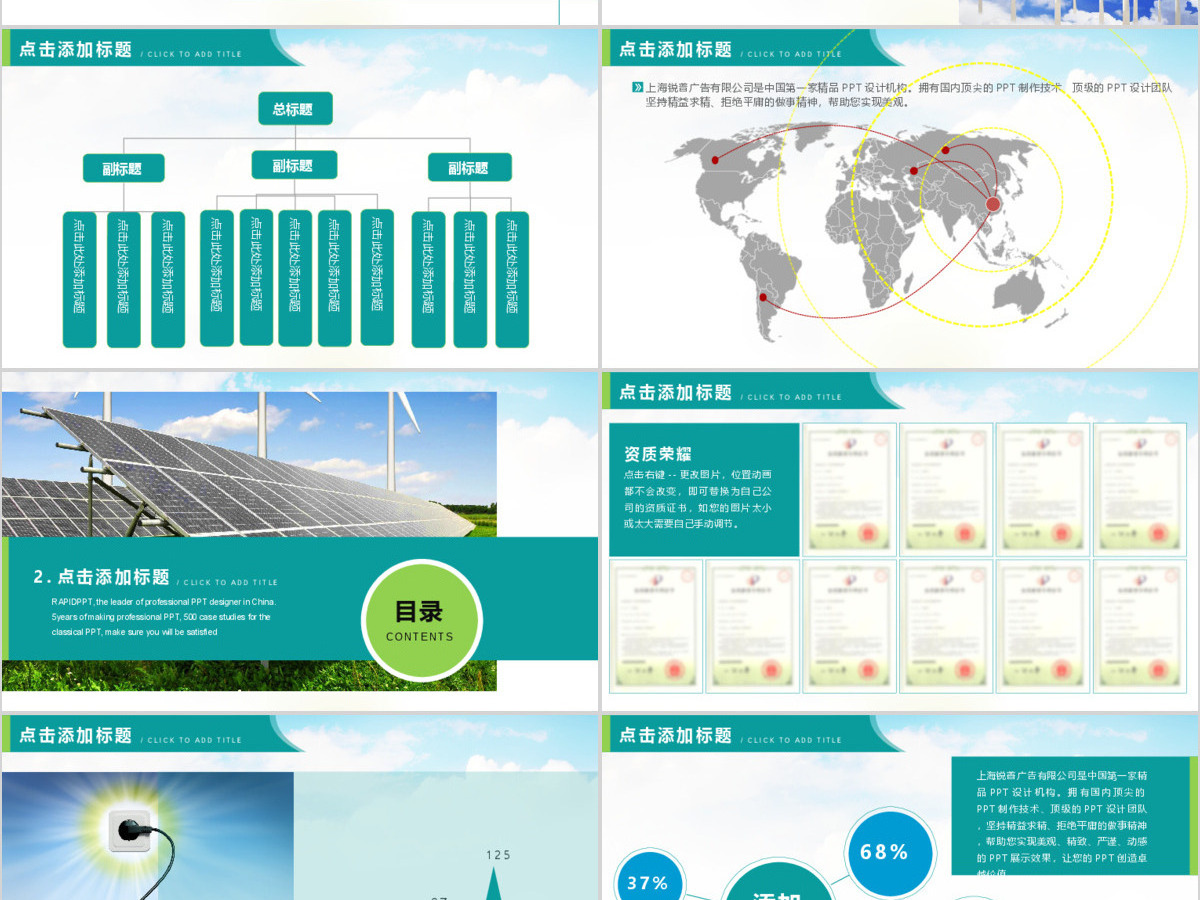Click the 68% blue circle
The height and width of the screenshot is (900, 1200).
[x=890, y=853]
